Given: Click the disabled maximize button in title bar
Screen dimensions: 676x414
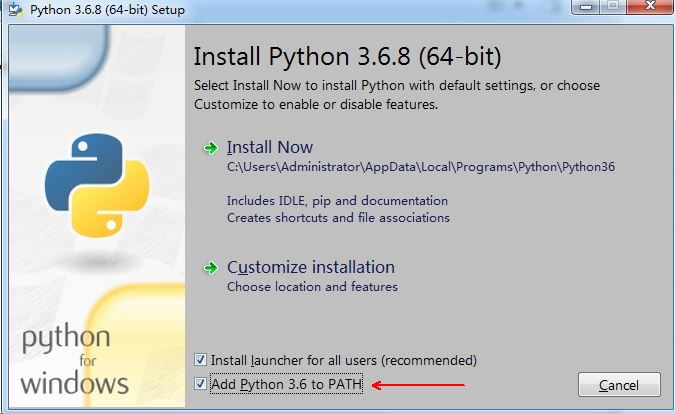Looking at the screenshot, I should point(613,6).
